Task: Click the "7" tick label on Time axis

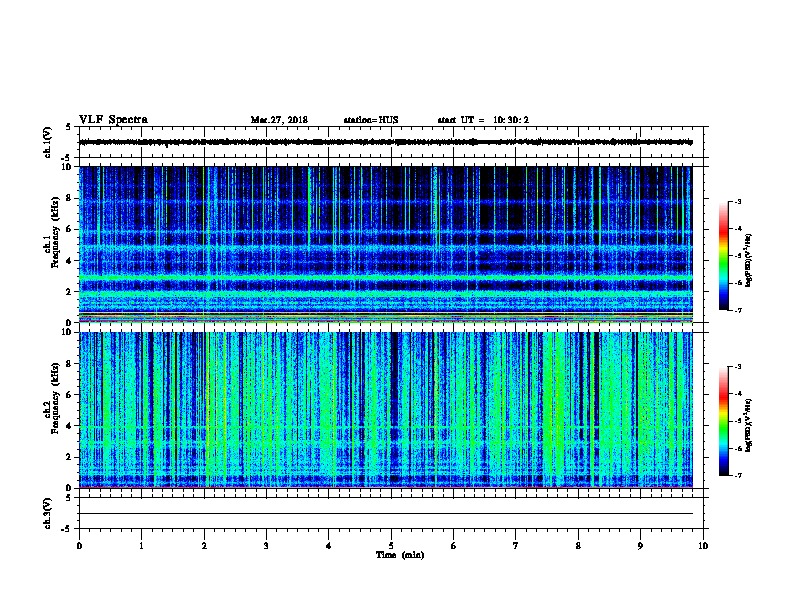Action: pos(516,546)
